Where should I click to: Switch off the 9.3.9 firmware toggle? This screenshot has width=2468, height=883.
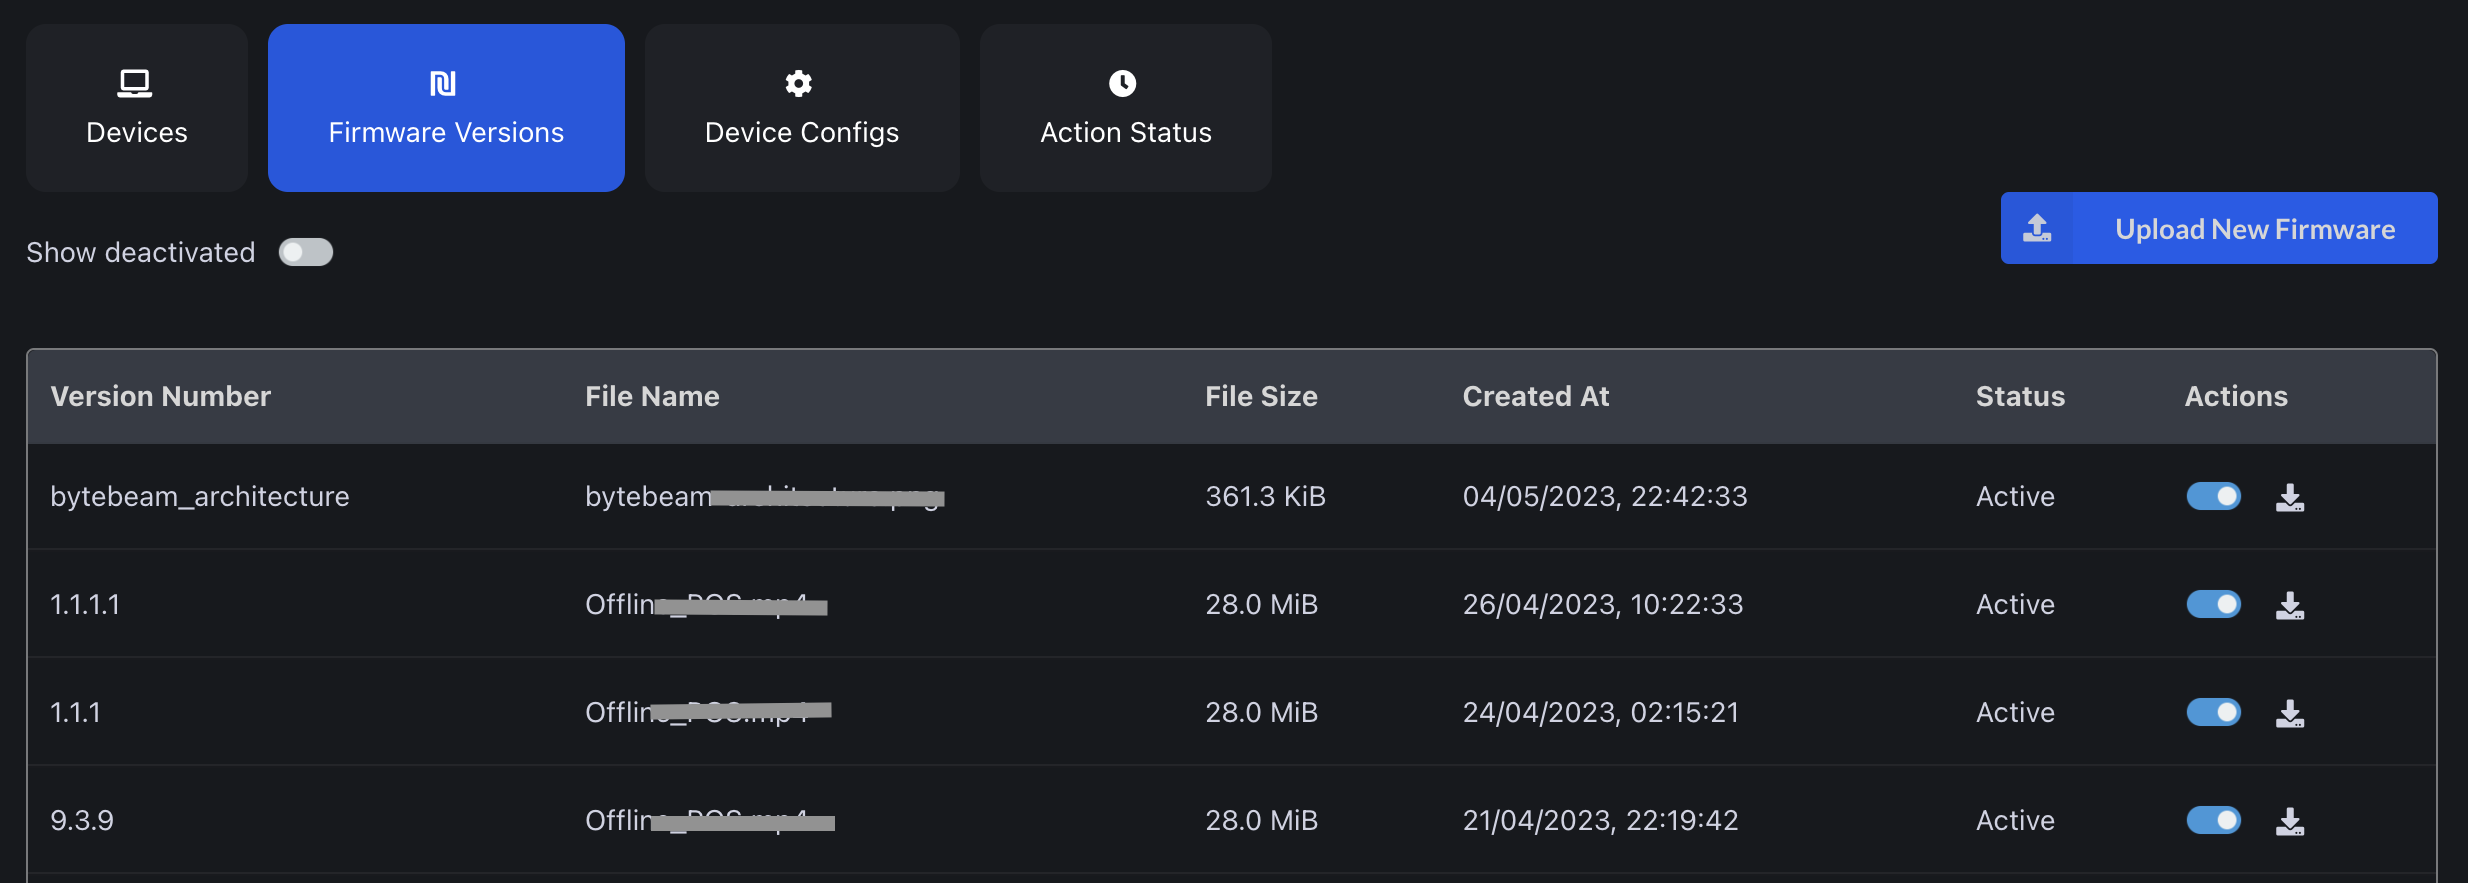[2213, 820]
